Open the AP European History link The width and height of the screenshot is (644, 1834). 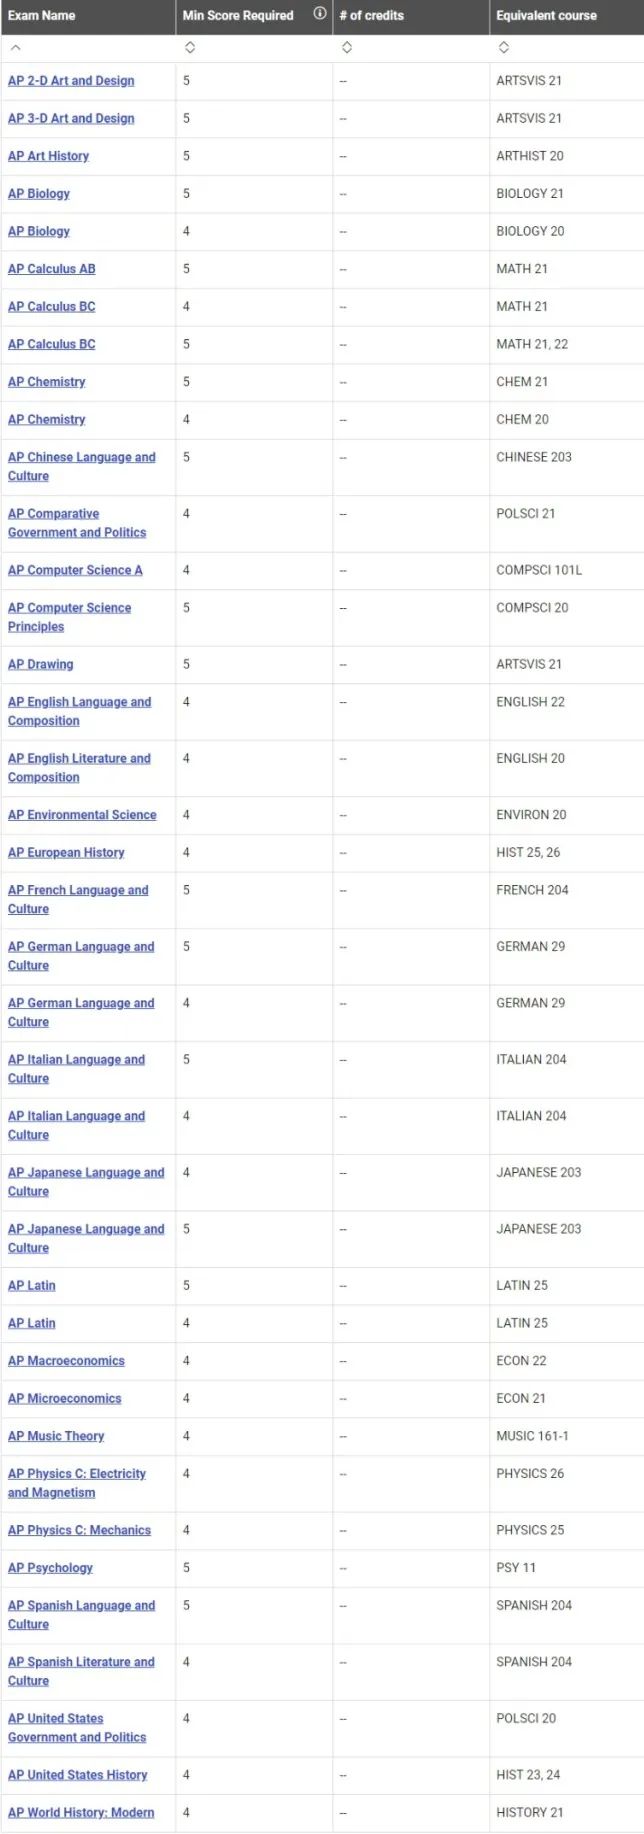pyautogui.click(x=66, y=853)
